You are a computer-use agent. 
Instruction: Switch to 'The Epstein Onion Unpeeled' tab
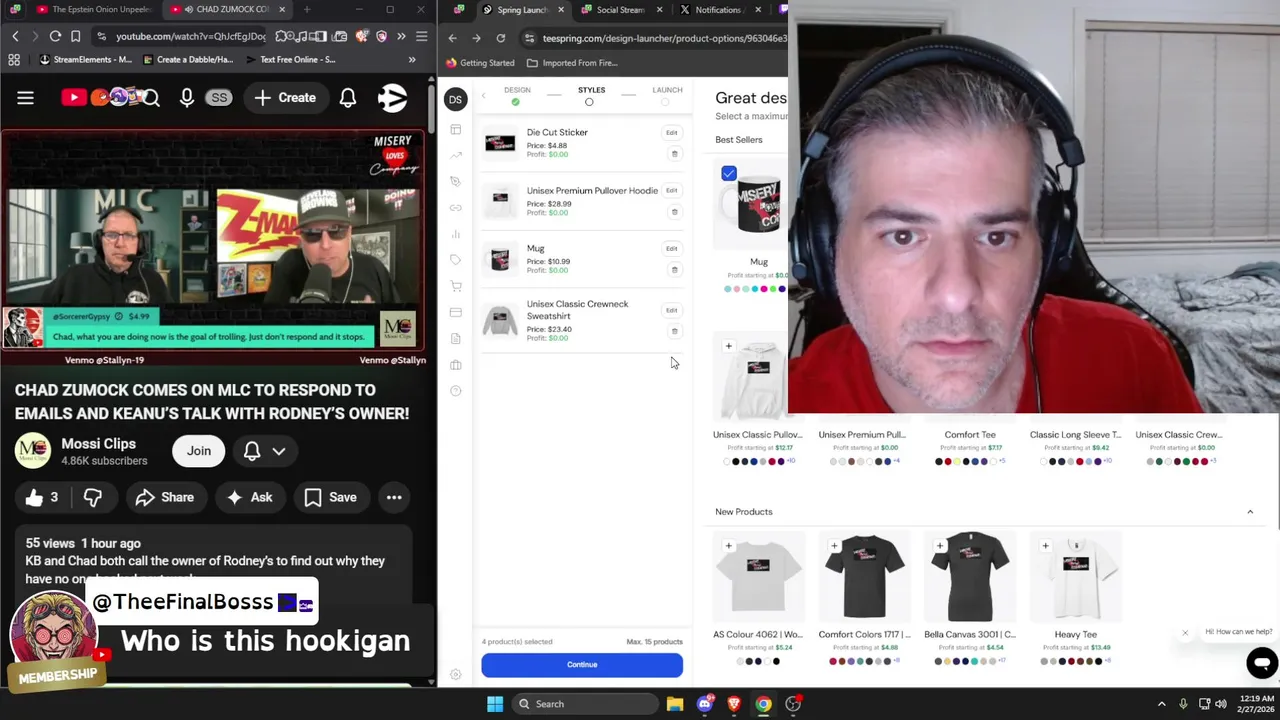point(93,10)
